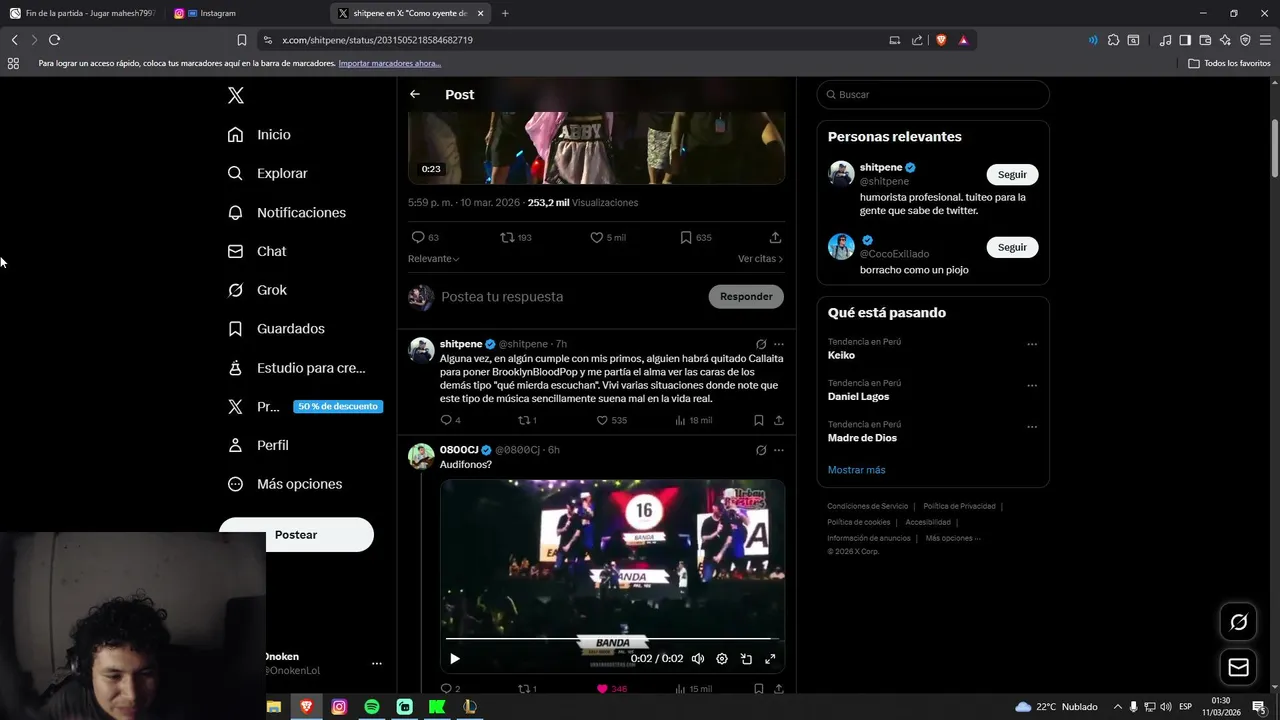Bookmark the main post (635)

pyautogui.click(x=695, y=237)
